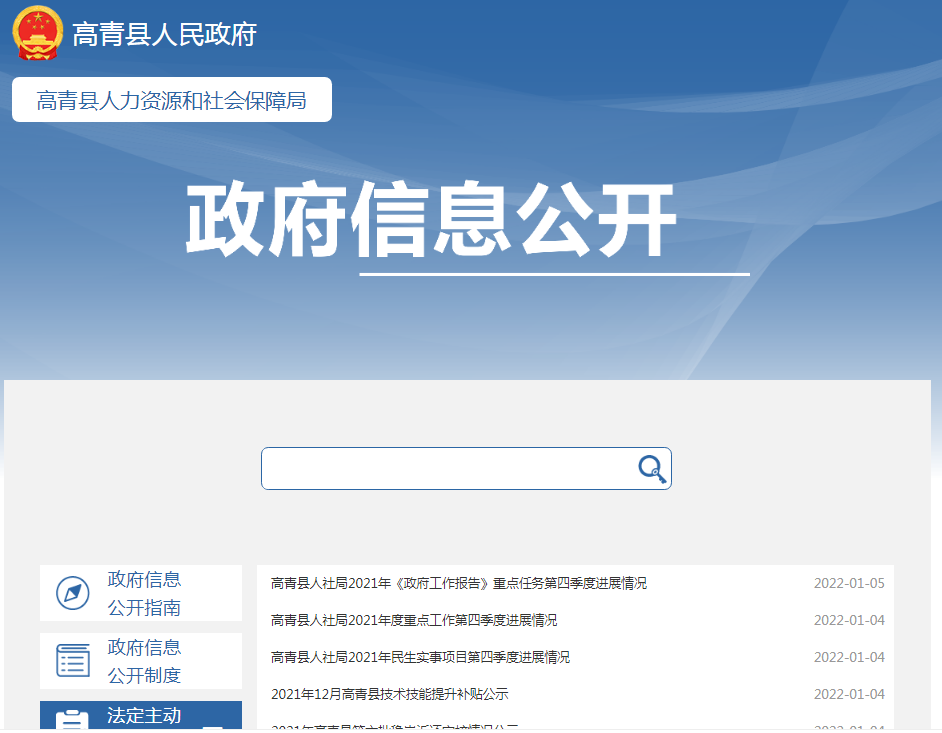
Task: Click the 高青县人力资源和社会保障局 button
Action: [171, 100]
